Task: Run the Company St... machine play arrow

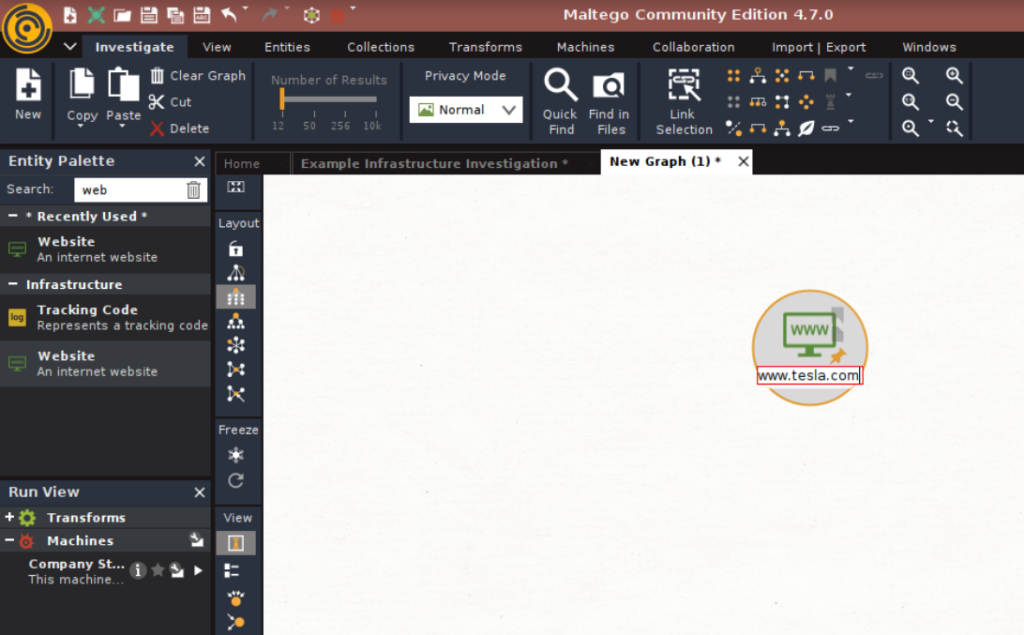Action: [x=198, y=570]
